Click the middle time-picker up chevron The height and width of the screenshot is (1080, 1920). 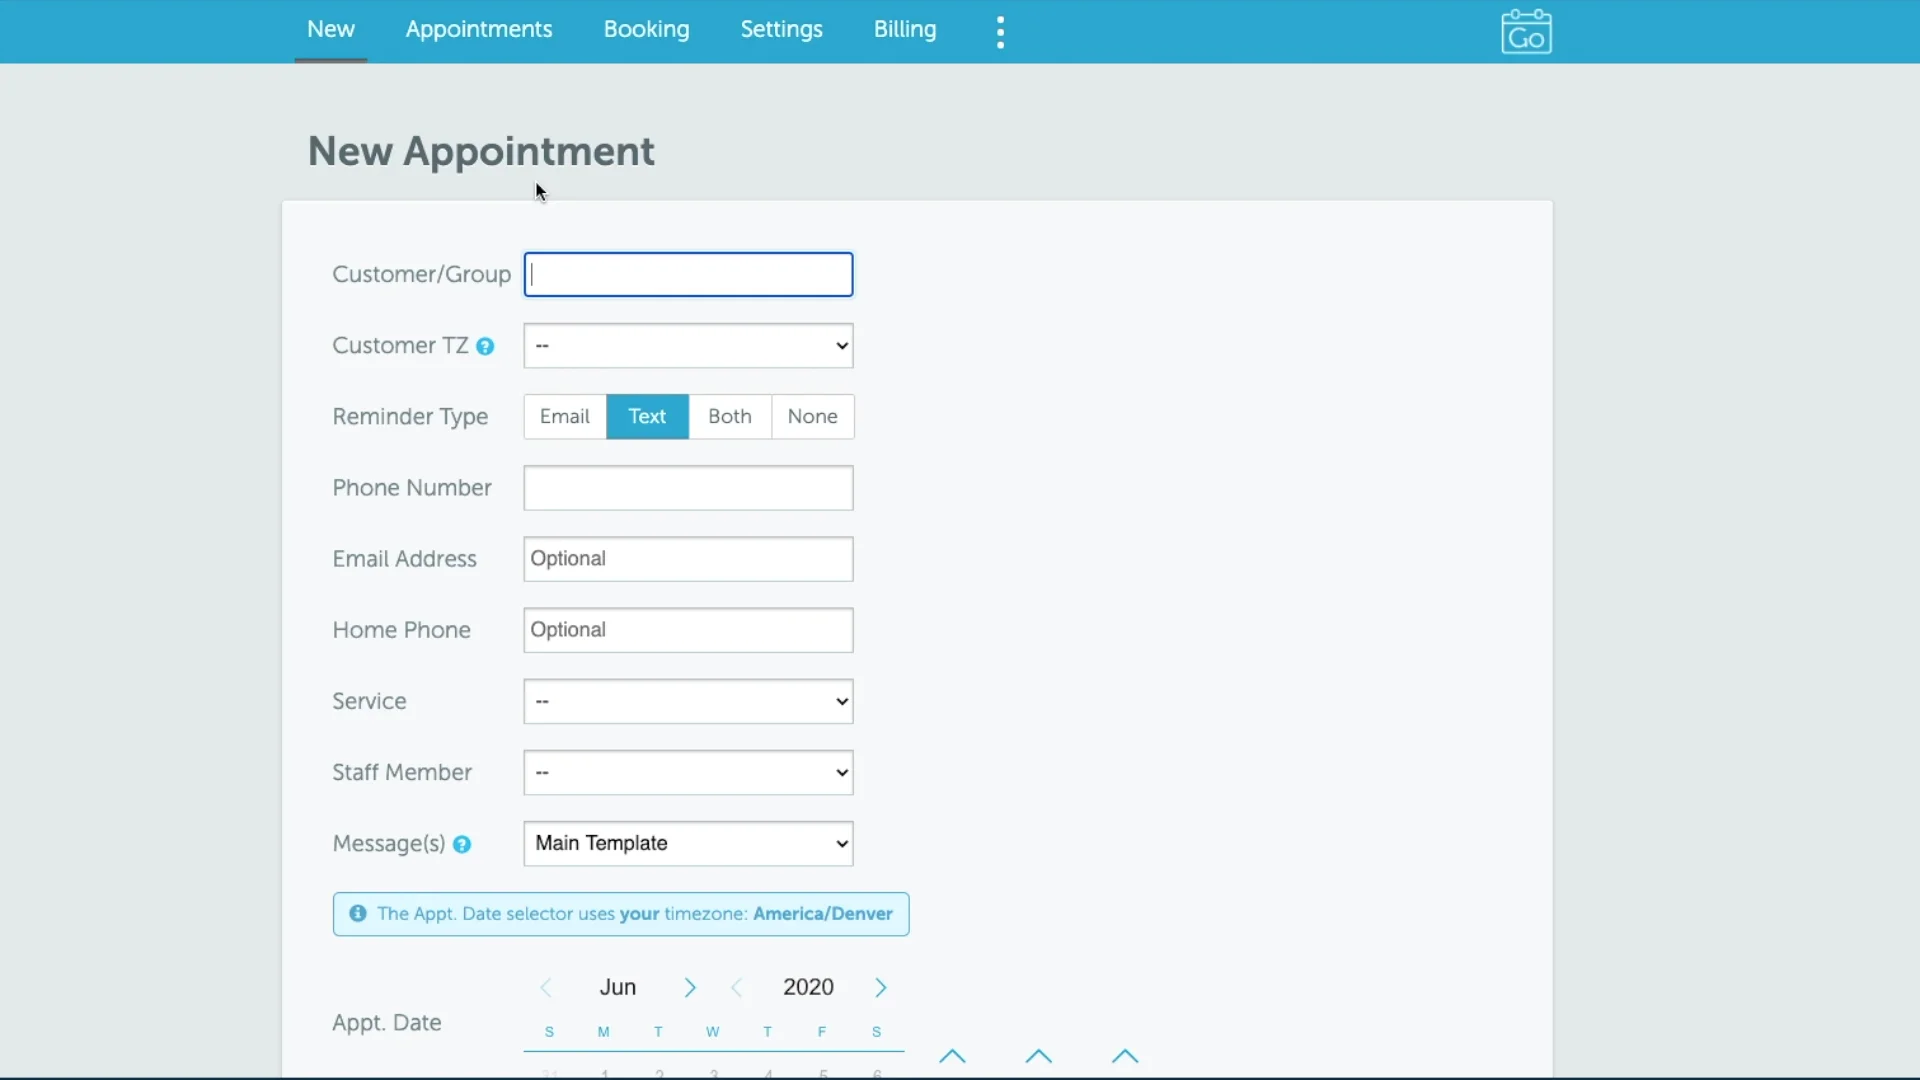1039,1056
